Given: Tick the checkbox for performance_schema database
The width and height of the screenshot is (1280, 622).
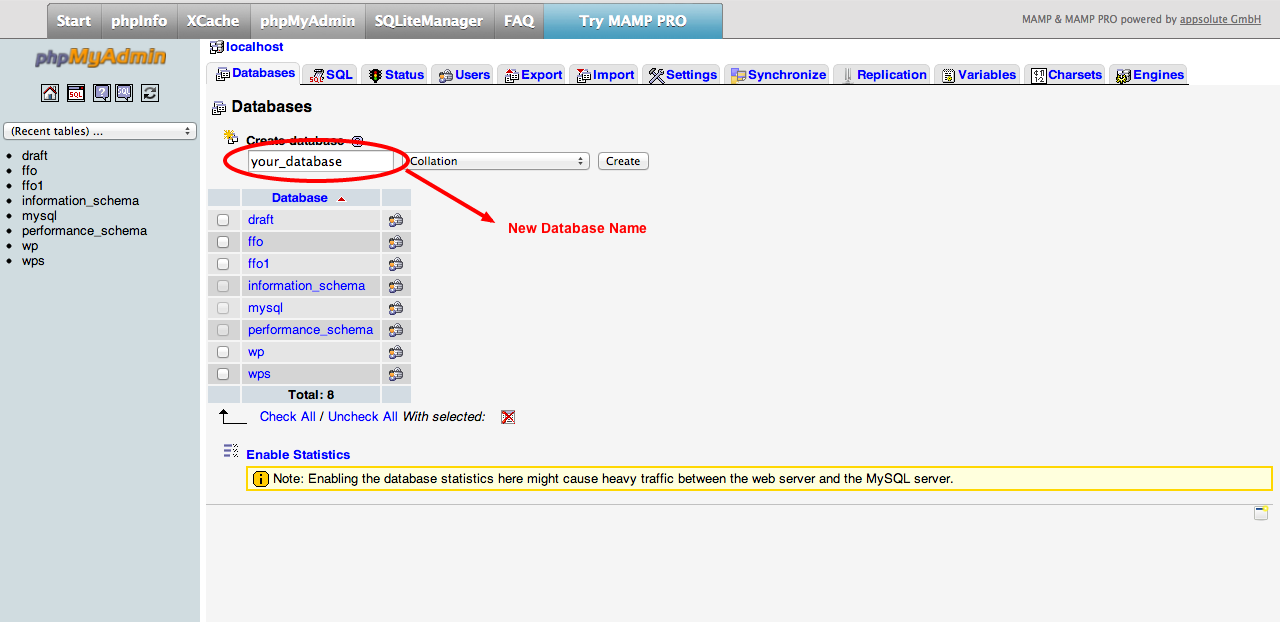Looking at the screenshot, I should pos(223,330).
